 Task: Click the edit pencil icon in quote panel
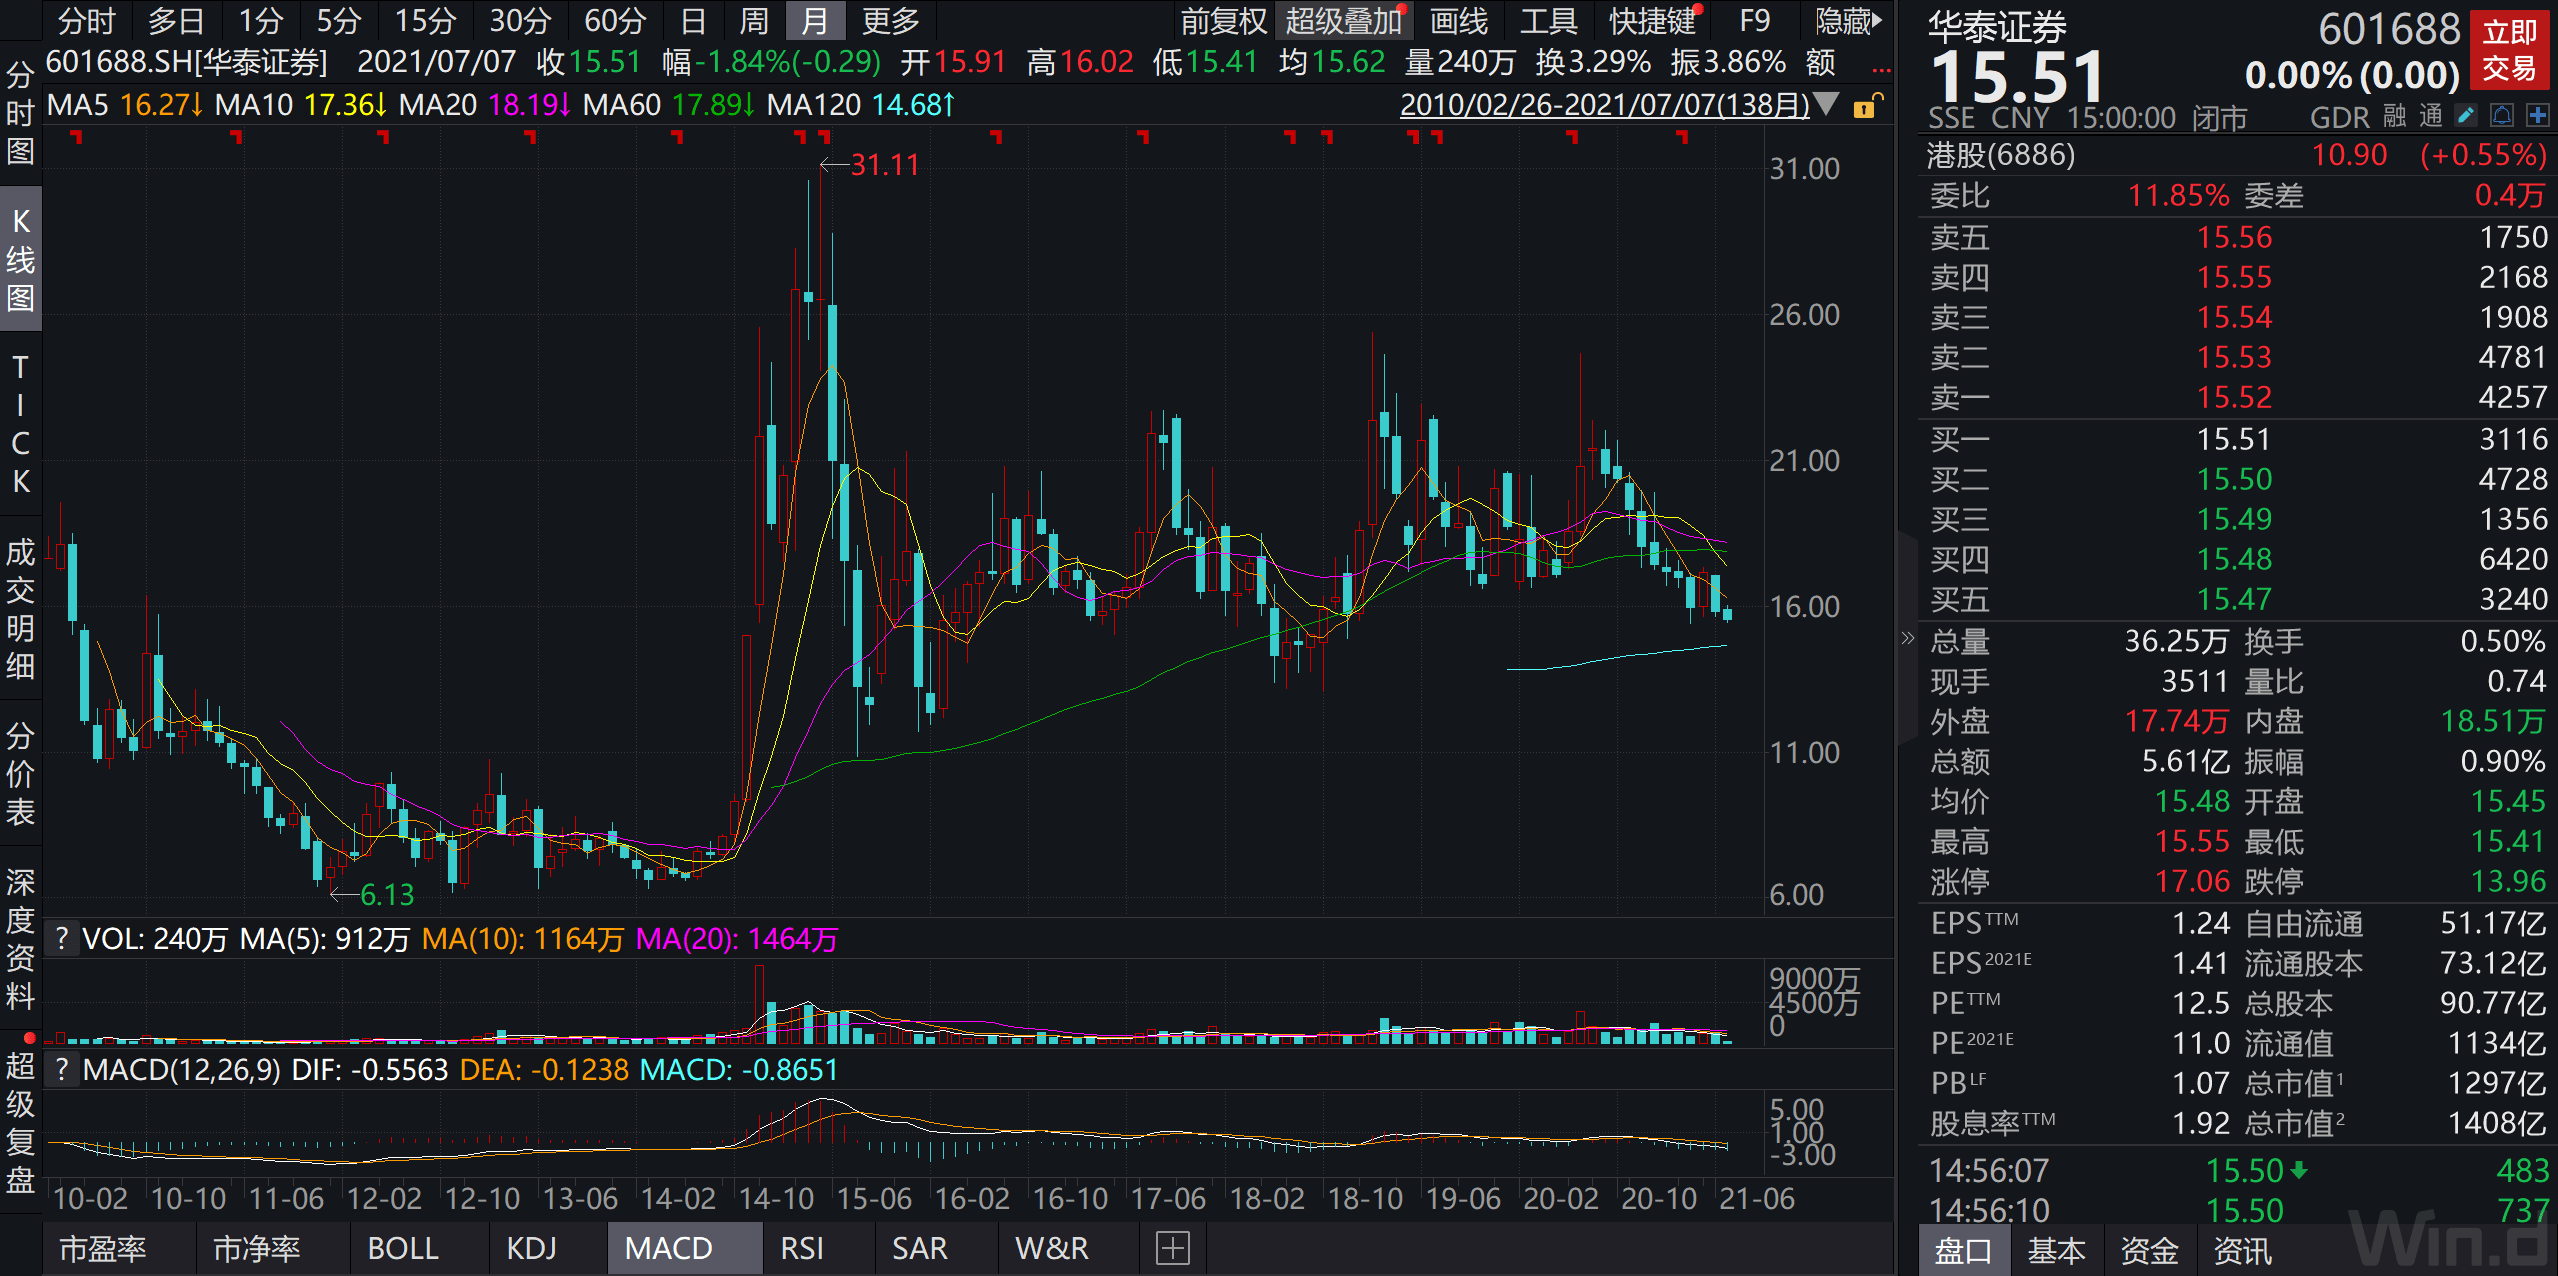click(x=2466, y=116)
